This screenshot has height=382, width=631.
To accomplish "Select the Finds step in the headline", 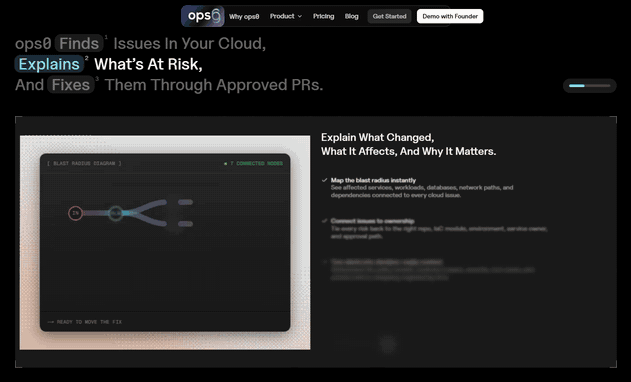I will pyautogui.click(x=79, y=43).
